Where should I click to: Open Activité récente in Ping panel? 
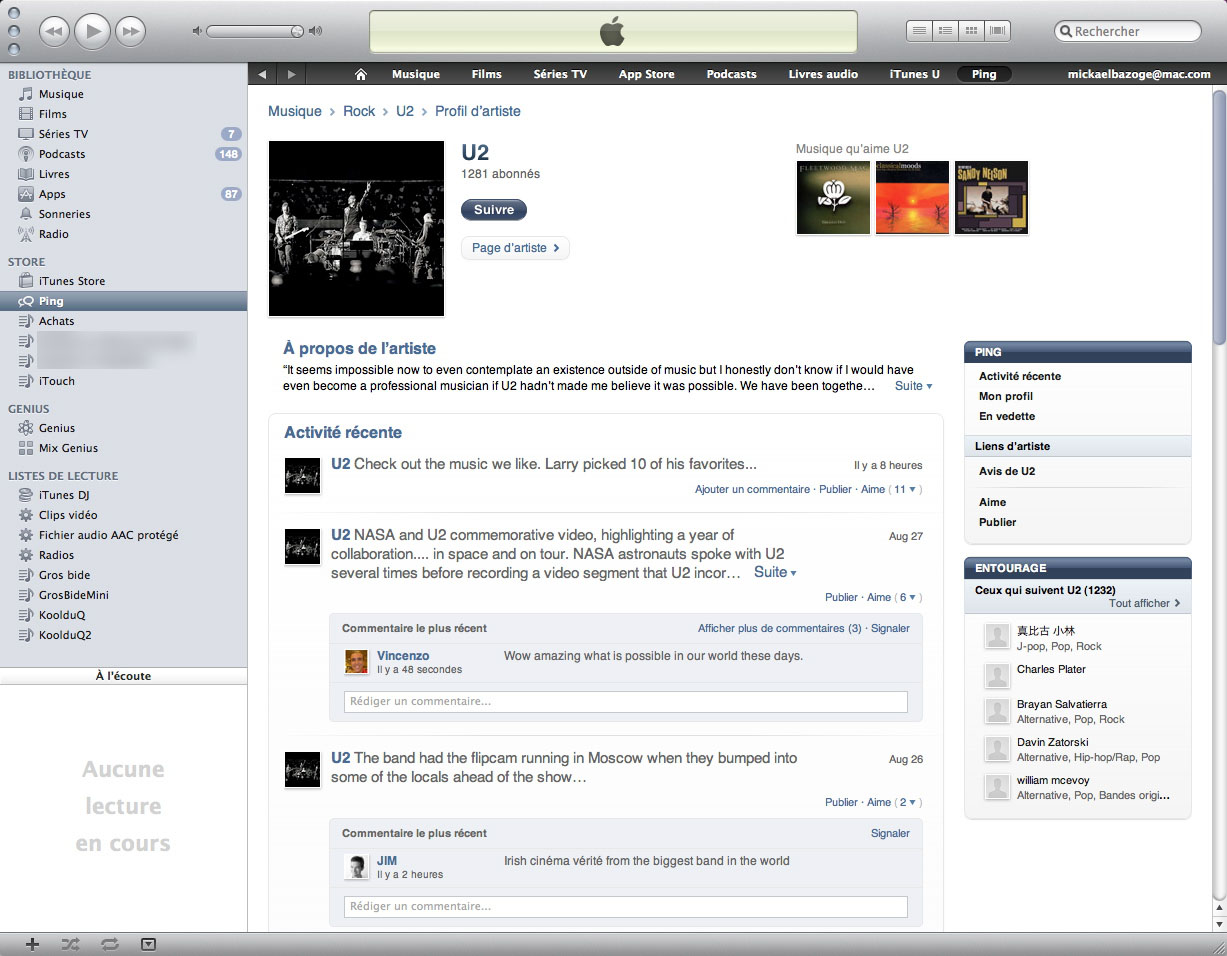pyautogui.click(x=1020, y=376)
